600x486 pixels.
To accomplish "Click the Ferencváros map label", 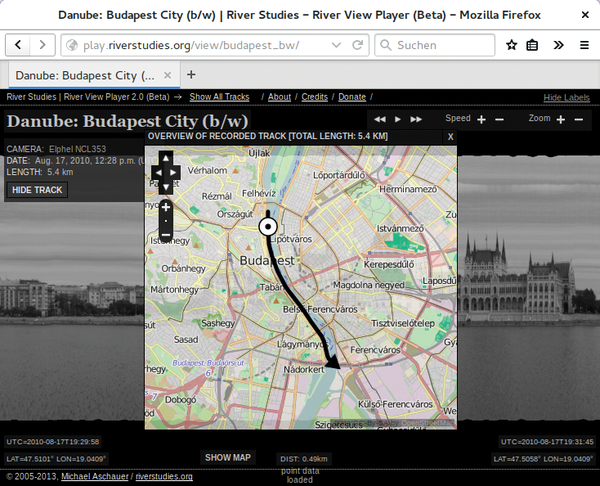I will click(375, 350).
